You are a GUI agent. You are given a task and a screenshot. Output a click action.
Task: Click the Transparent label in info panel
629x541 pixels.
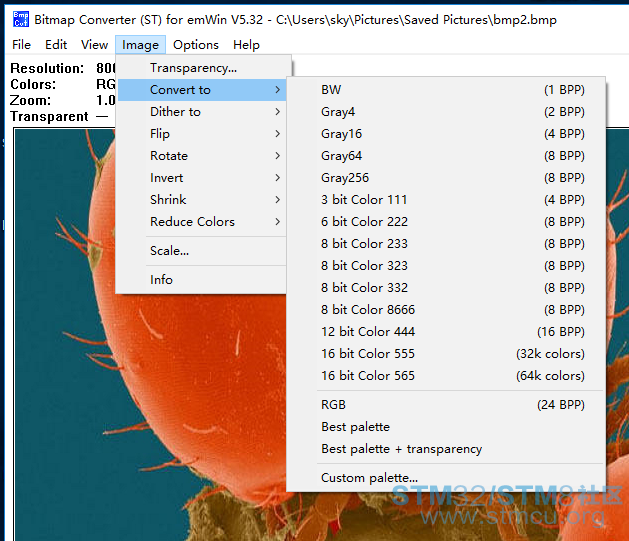coord(49,116)
